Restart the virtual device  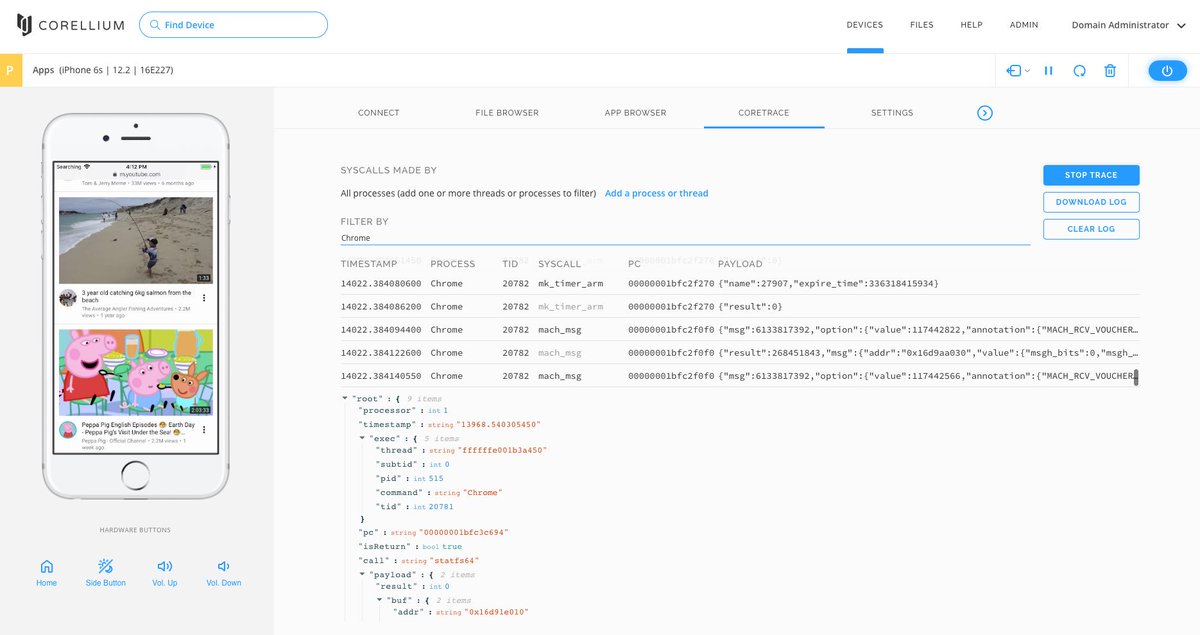[x=1079, y=71]
